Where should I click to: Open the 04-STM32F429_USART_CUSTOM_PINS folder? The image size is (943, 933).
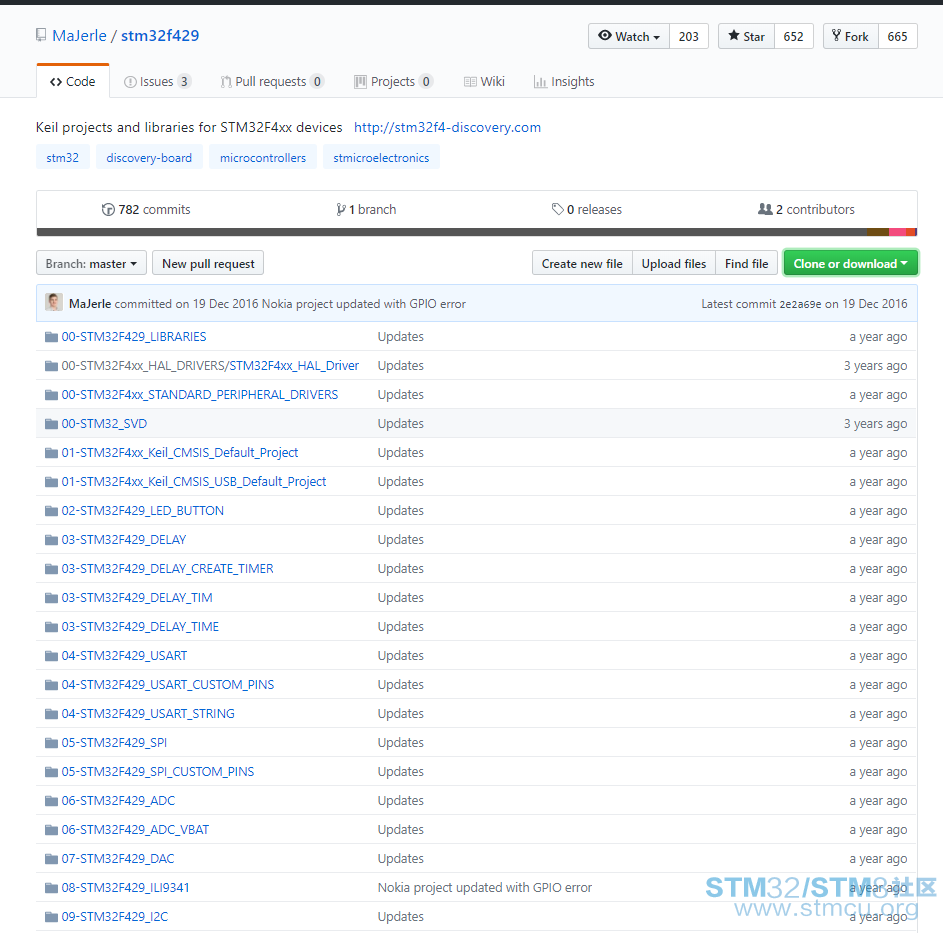[x=168, y=685]
